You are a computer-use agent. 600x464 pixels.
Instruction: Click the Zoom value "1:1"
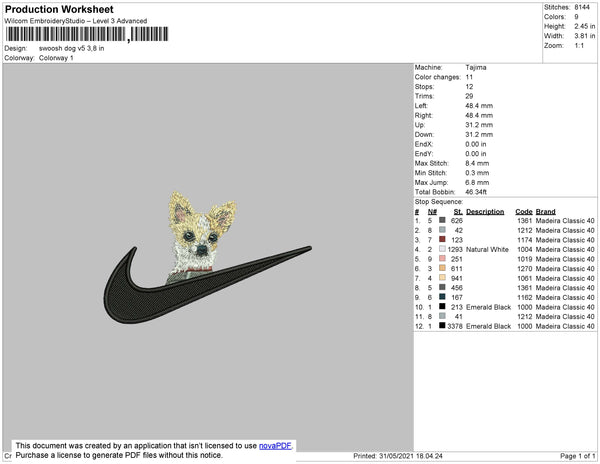pyautogui.click(x=579, y=46)
